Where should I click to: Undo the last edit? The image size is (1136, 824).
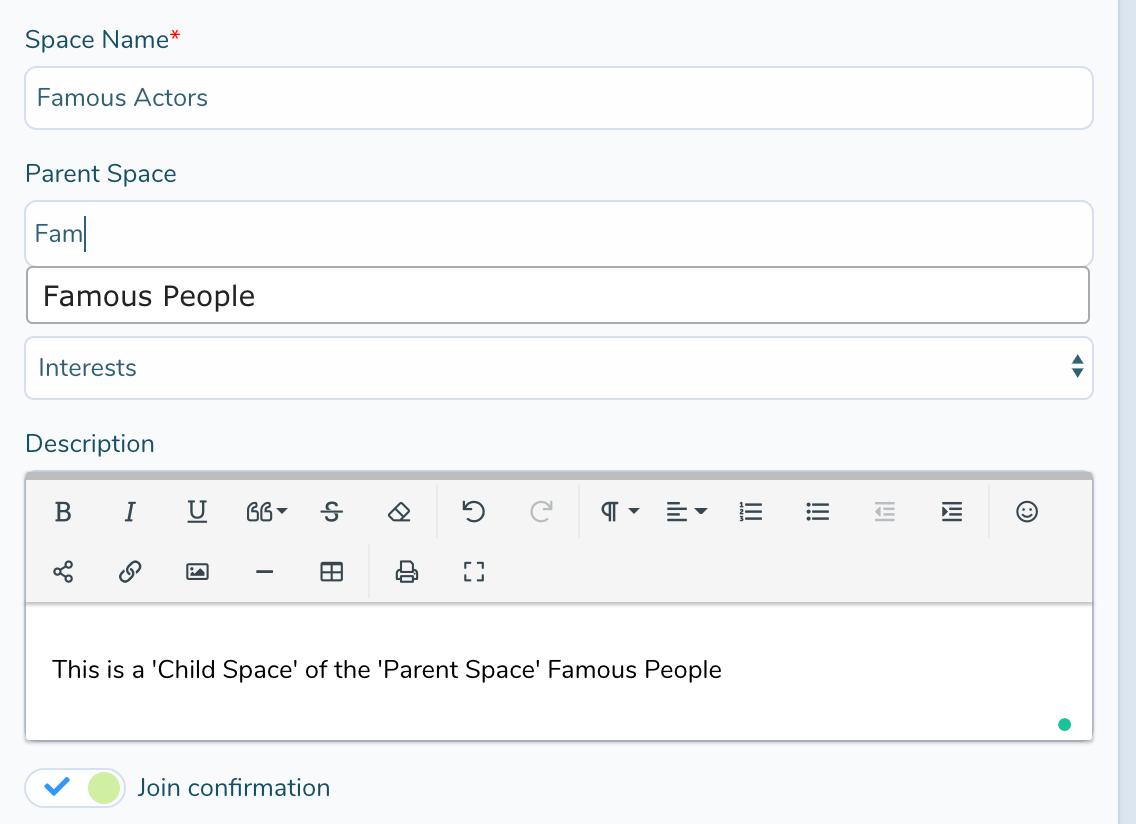[473, 512]
